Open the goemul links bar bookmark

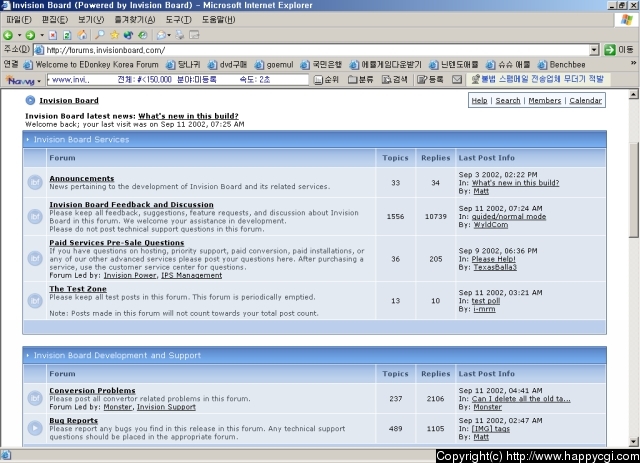coord(274,65)
